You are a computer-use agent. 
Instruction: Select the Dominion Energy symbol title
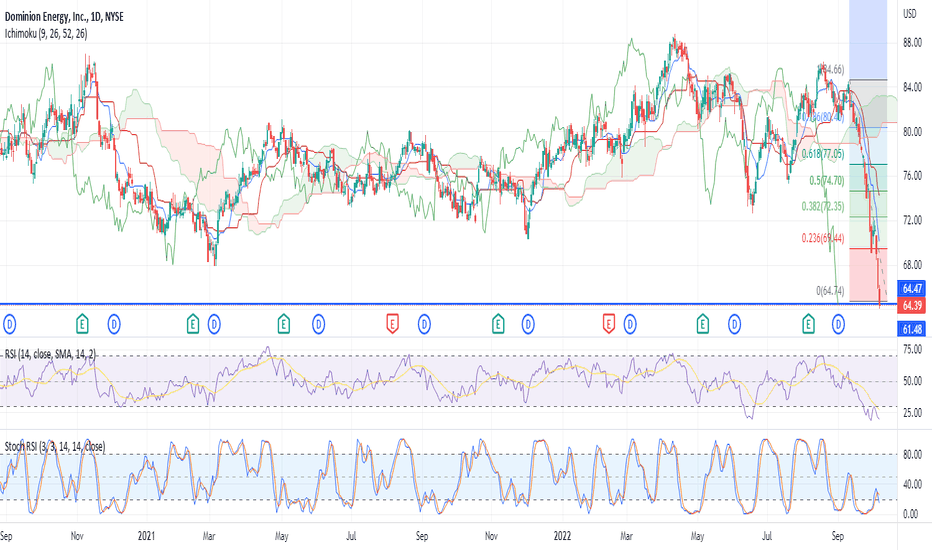pos(64,17)
